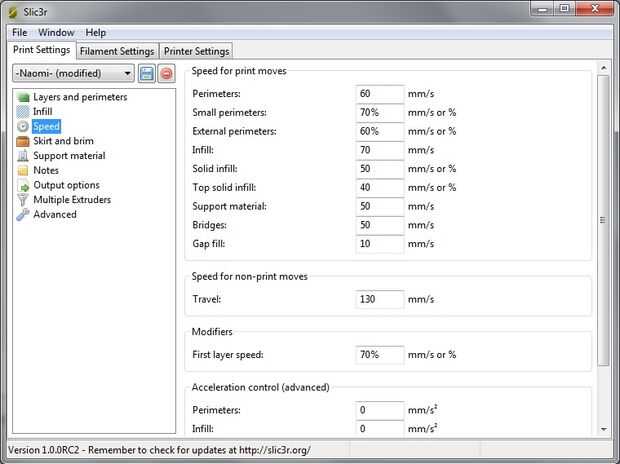Click the First layer speed field
Screen dimensions: 620x464
click(x=380, y=354)
